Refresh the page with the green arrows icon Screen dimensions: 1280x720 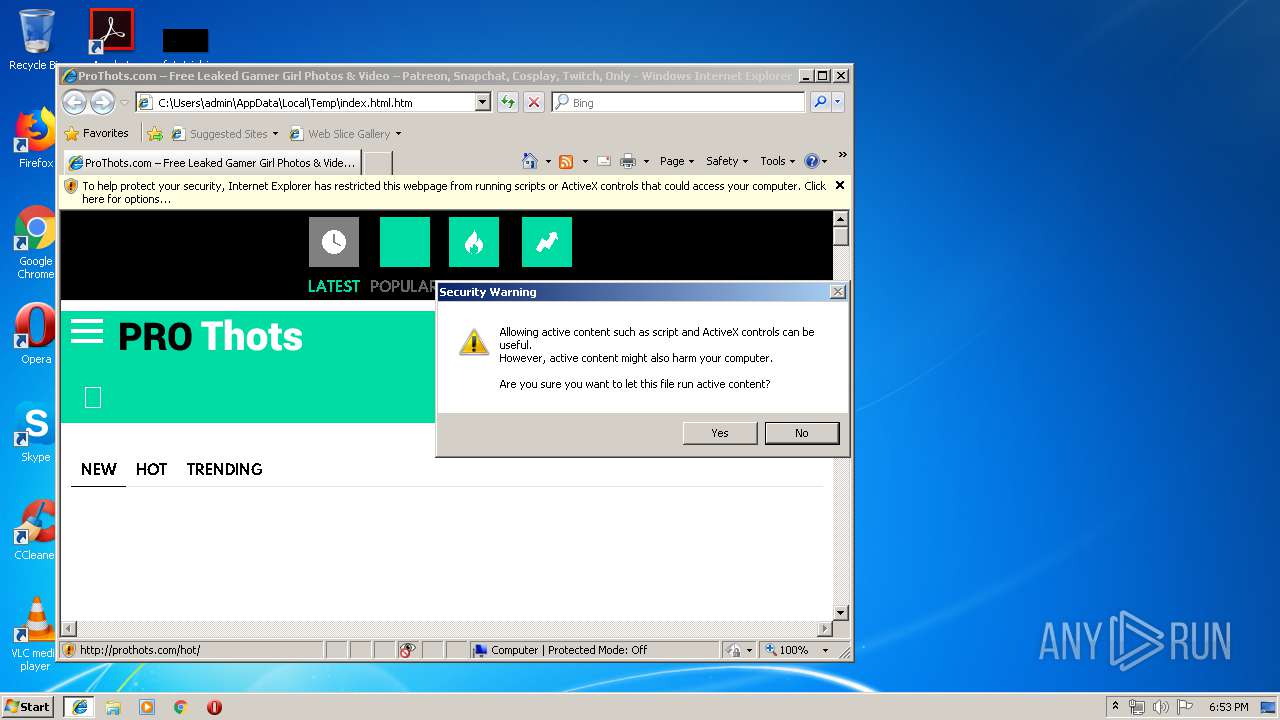tap(508, 102)
